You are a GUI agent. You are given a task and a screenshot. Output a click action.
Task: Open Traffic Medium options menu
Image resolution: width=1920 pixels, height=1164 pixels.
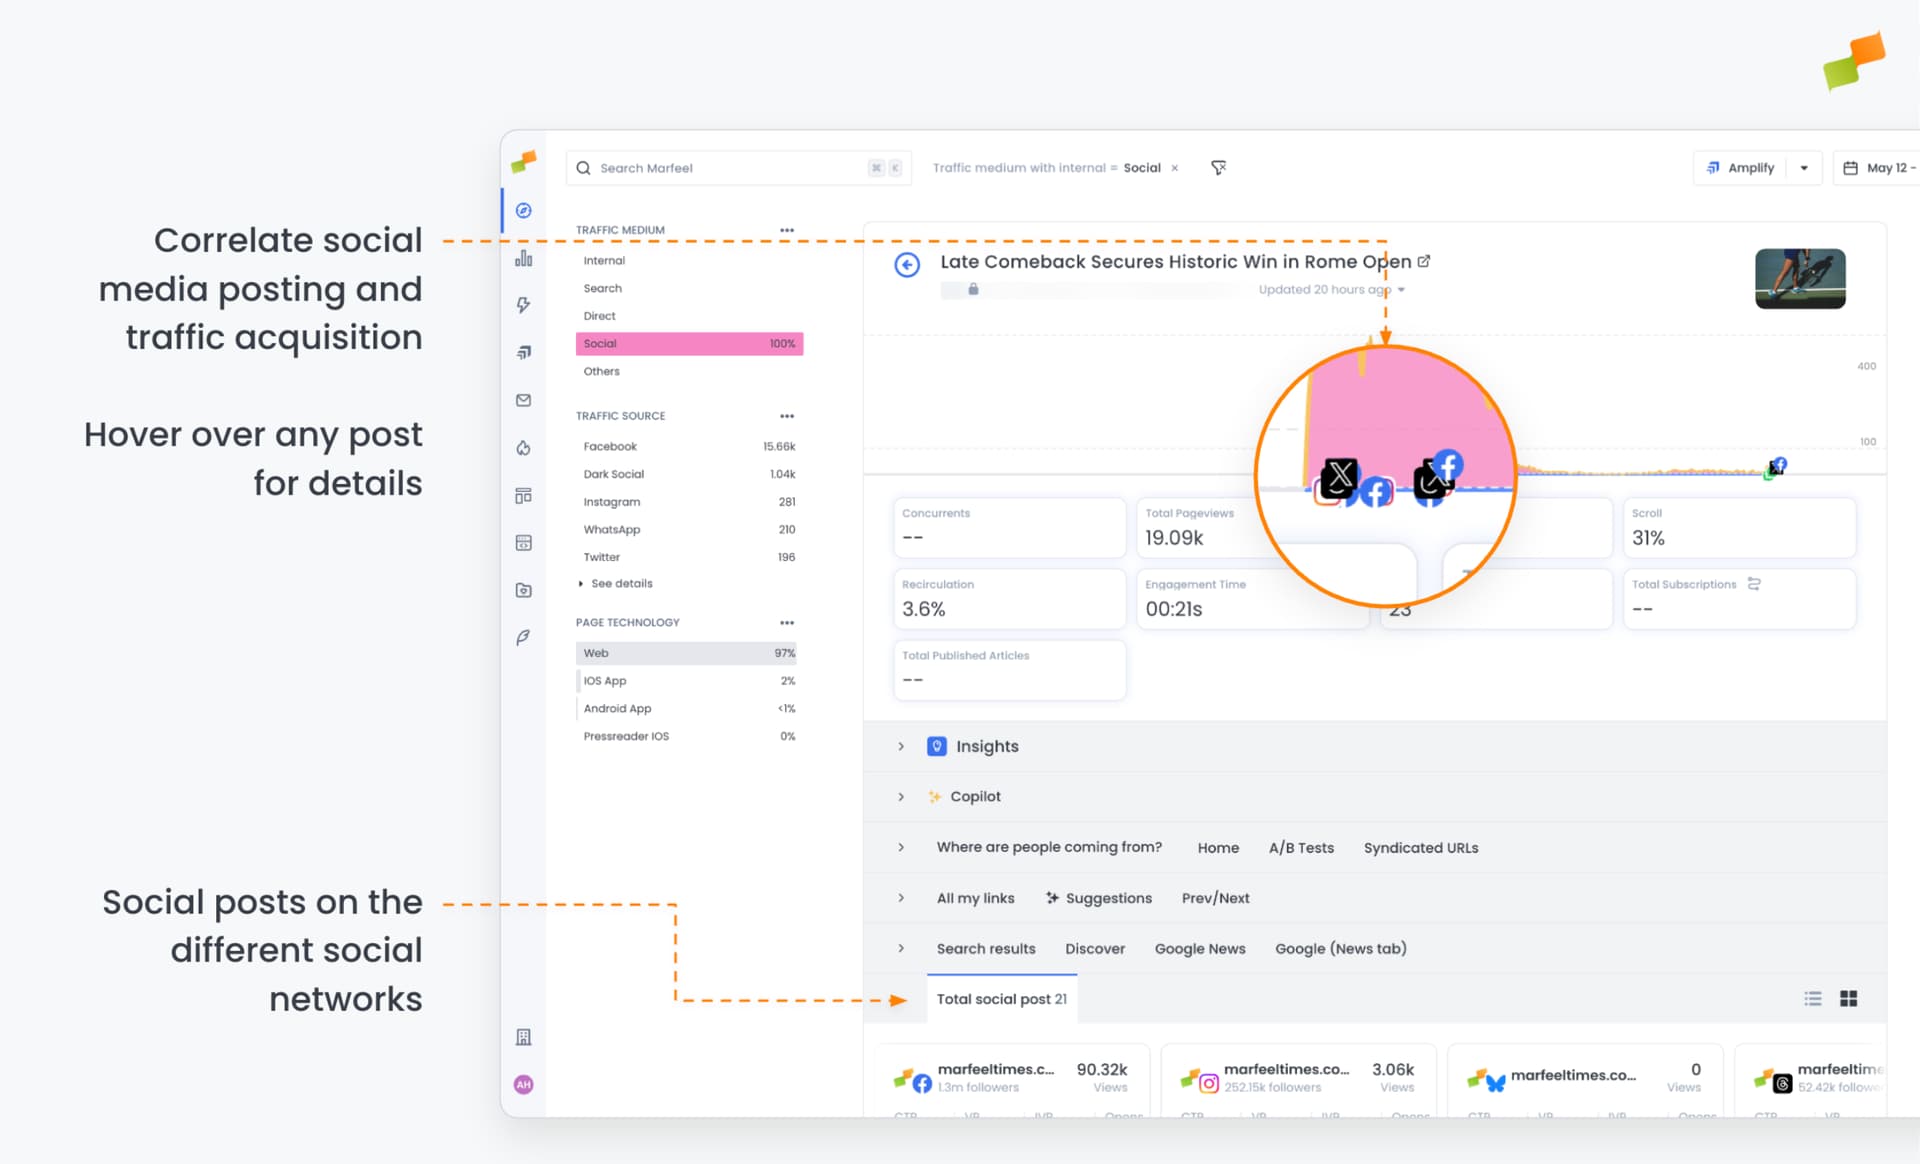[787, 230]
